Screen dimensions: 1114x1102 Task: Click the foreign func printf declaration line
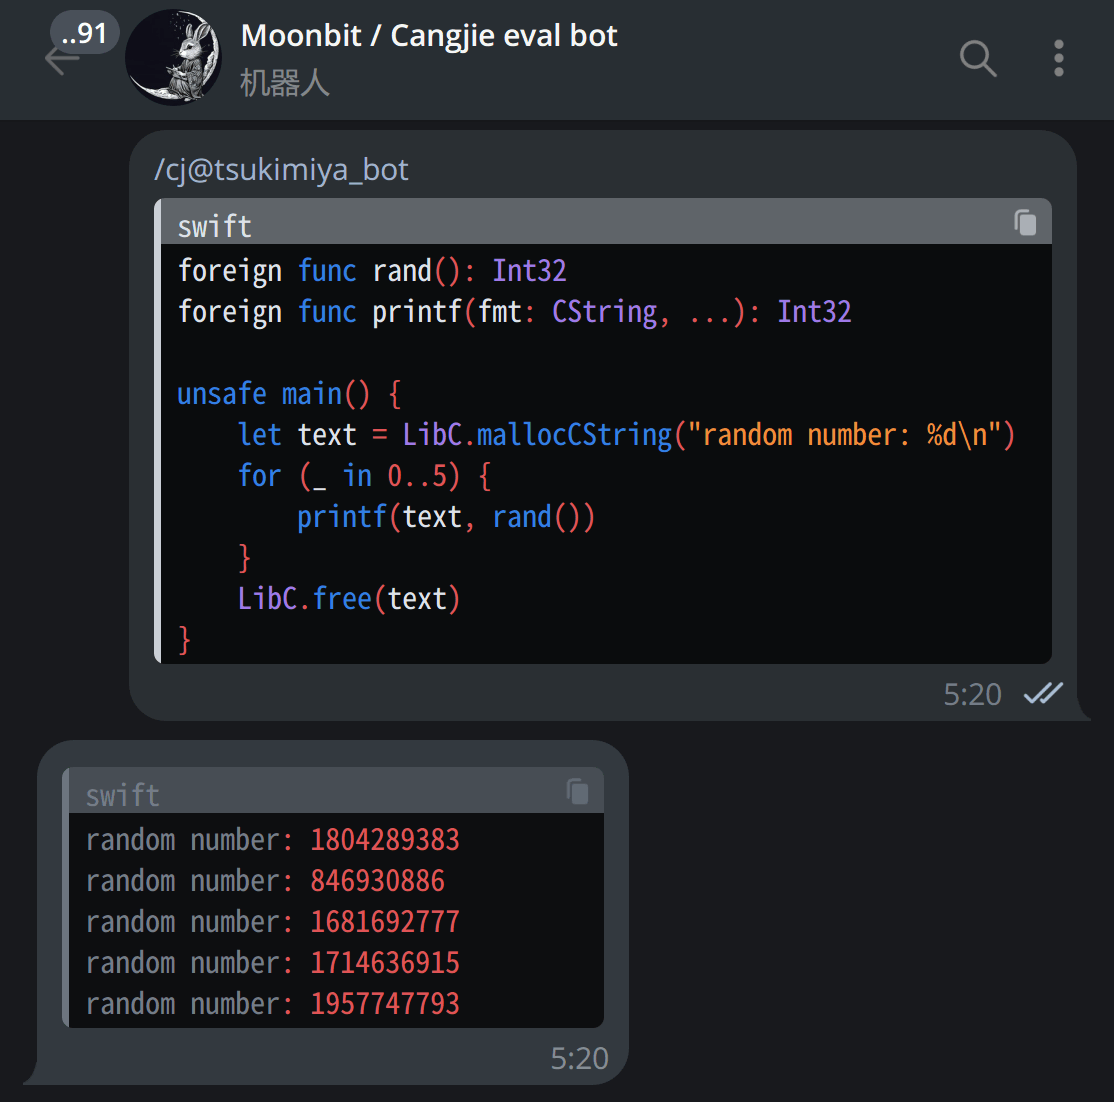tap(514, 312)
